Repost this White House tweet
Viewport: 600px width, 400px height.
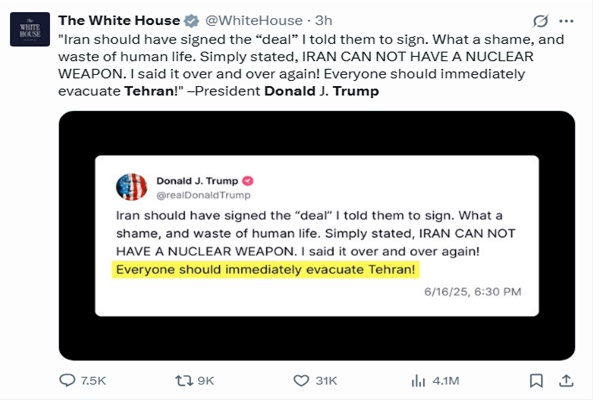point(182,381)
